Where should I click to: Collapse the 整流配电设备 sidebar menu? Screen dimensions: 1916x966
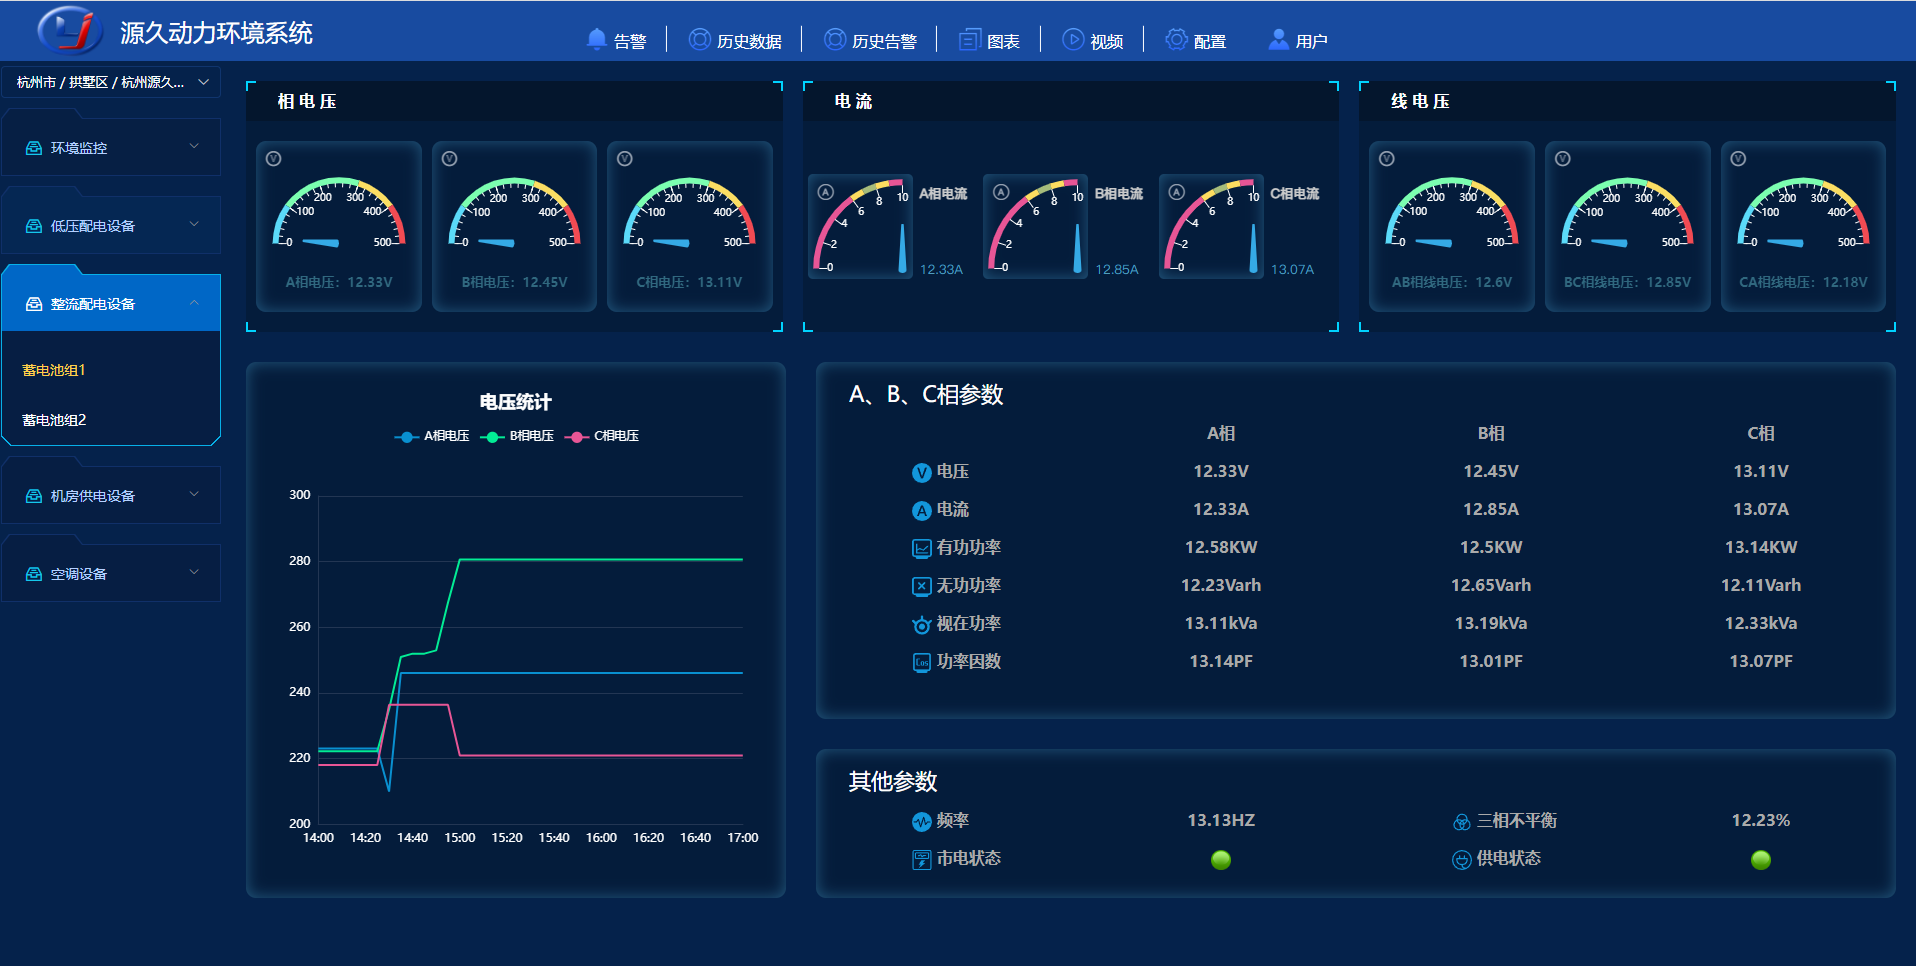click(111, 303)
